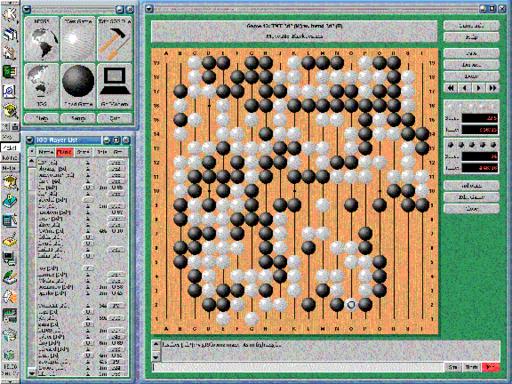
Task: Jump to last move with fast-forward arrows
Action: click(x=493, y=88)
